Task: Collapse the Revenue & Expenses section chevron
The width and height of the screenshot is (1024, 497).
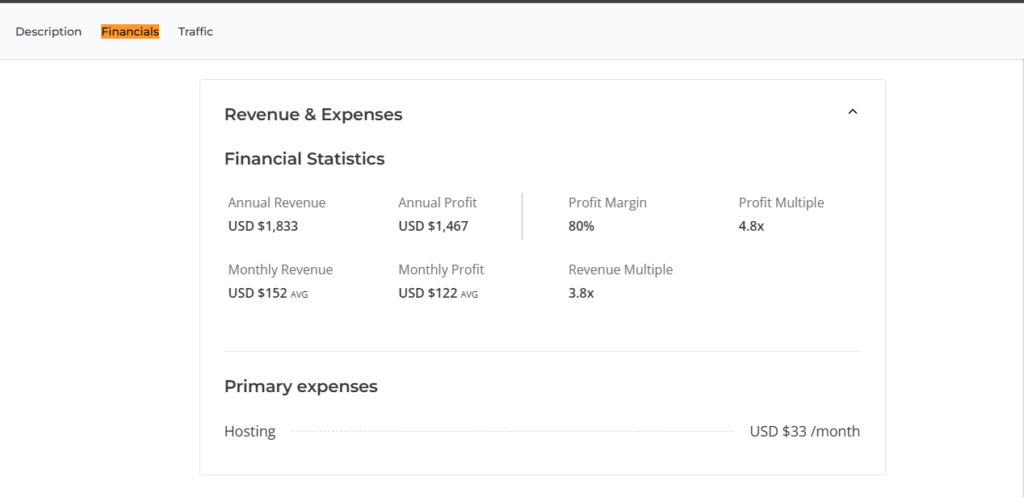Action: [x=852, y=112]
